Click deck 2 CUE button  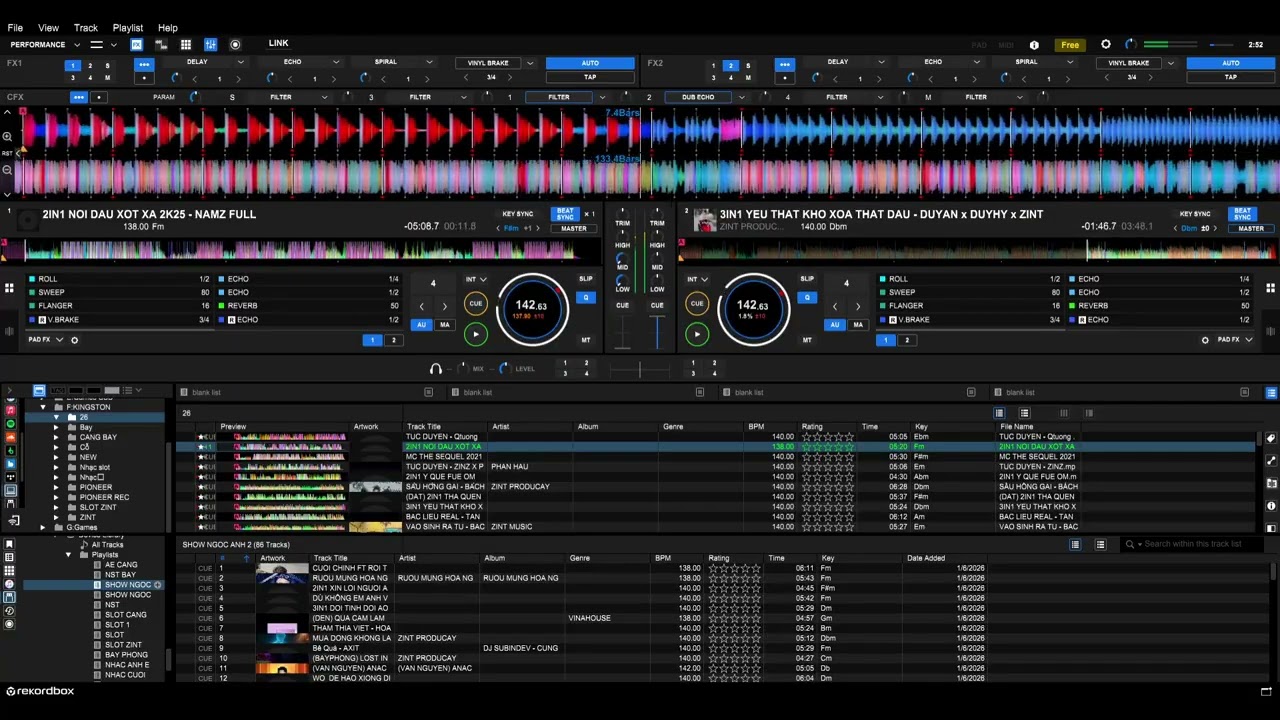pyautogui.click(x=697, y=304)
